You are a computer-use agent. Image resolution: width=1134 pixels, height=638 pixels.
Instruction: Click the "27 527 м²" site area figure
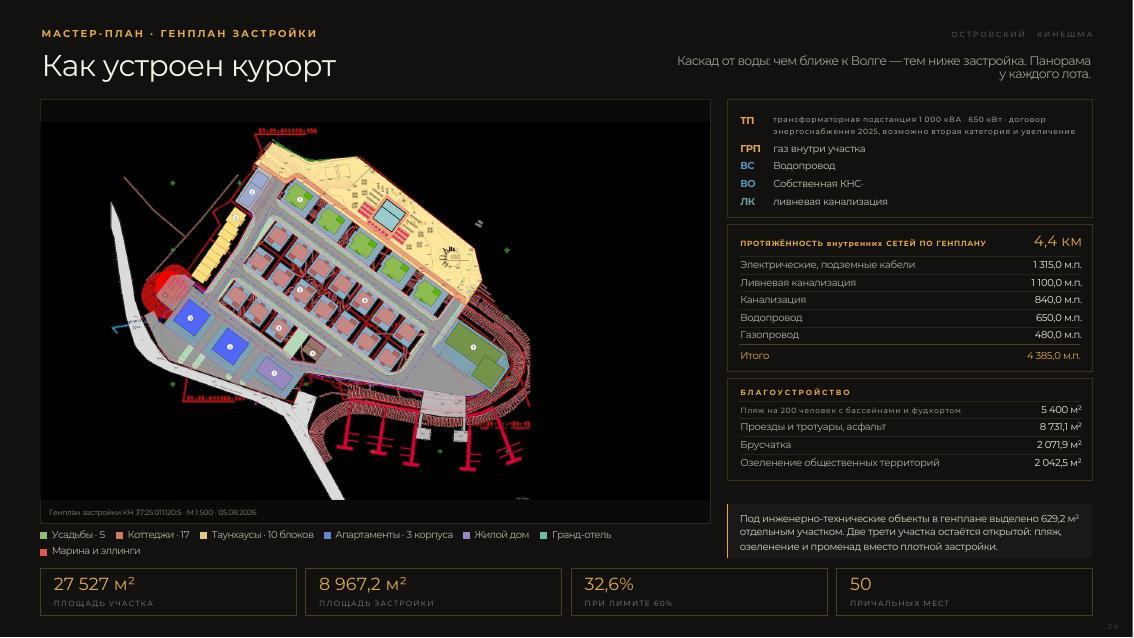(94, 584)
